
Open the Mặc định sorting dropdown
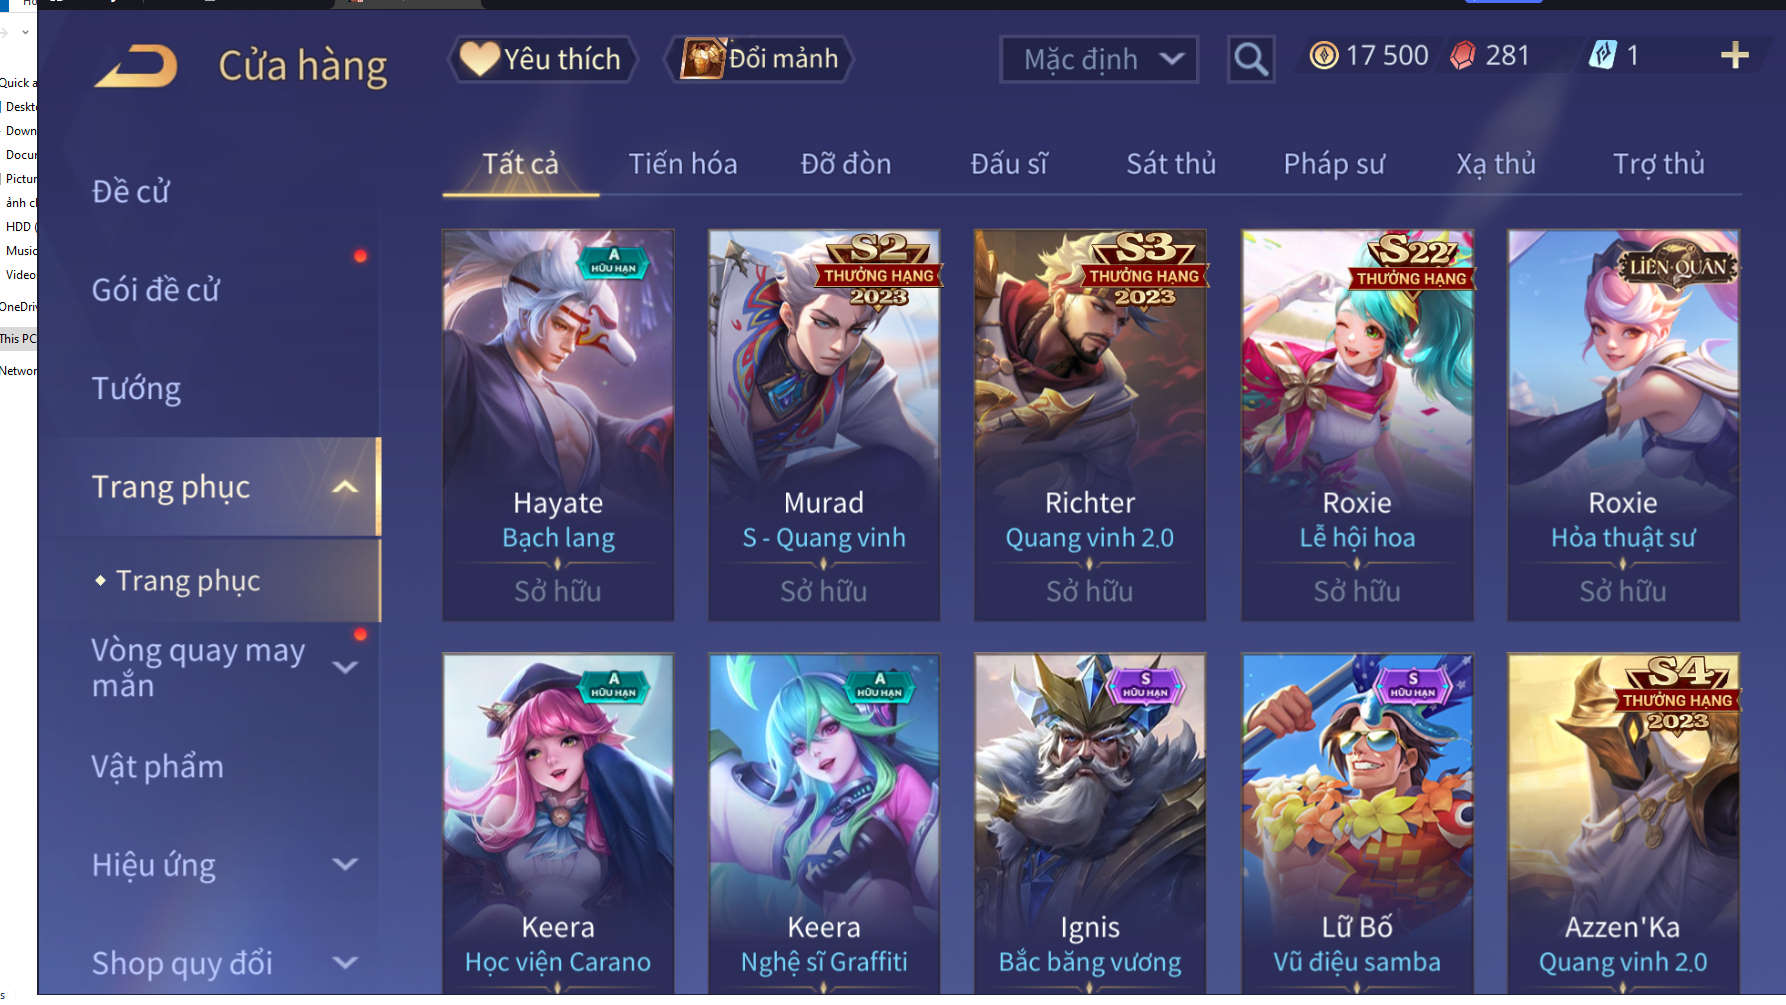point(1099,59)
